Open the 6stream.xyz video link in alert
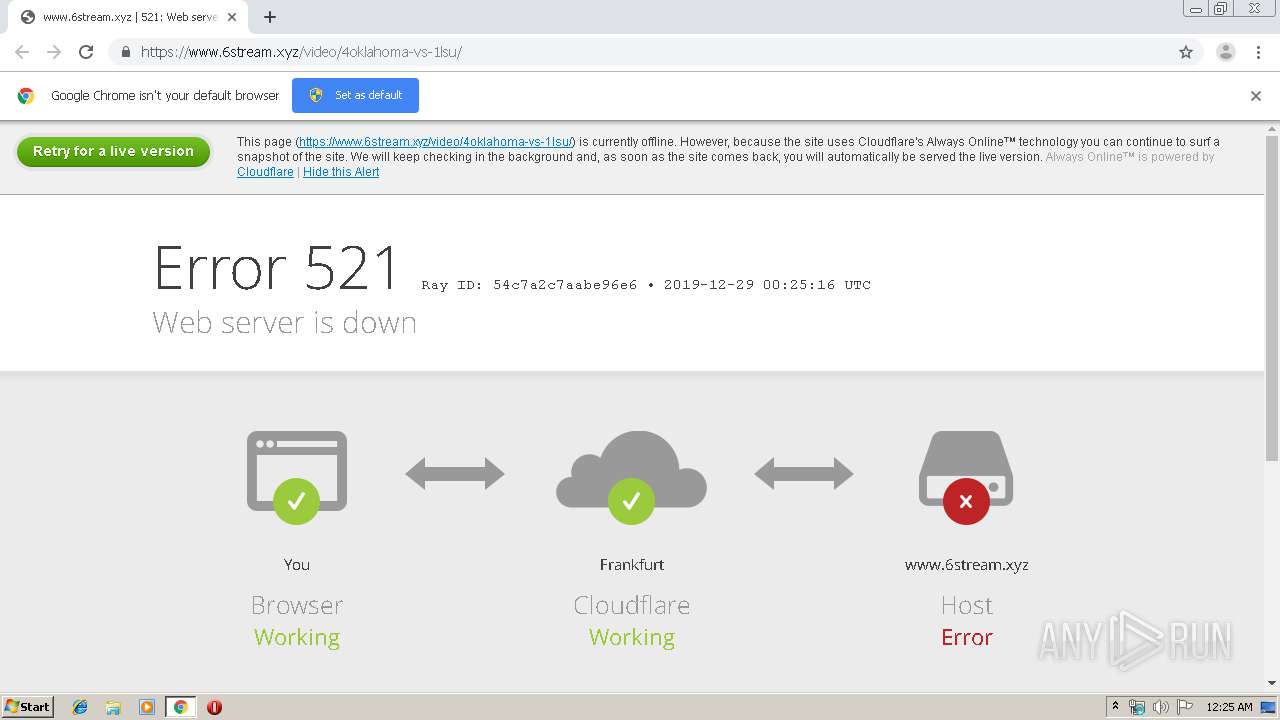1280x720 pixels. [436, 142]
